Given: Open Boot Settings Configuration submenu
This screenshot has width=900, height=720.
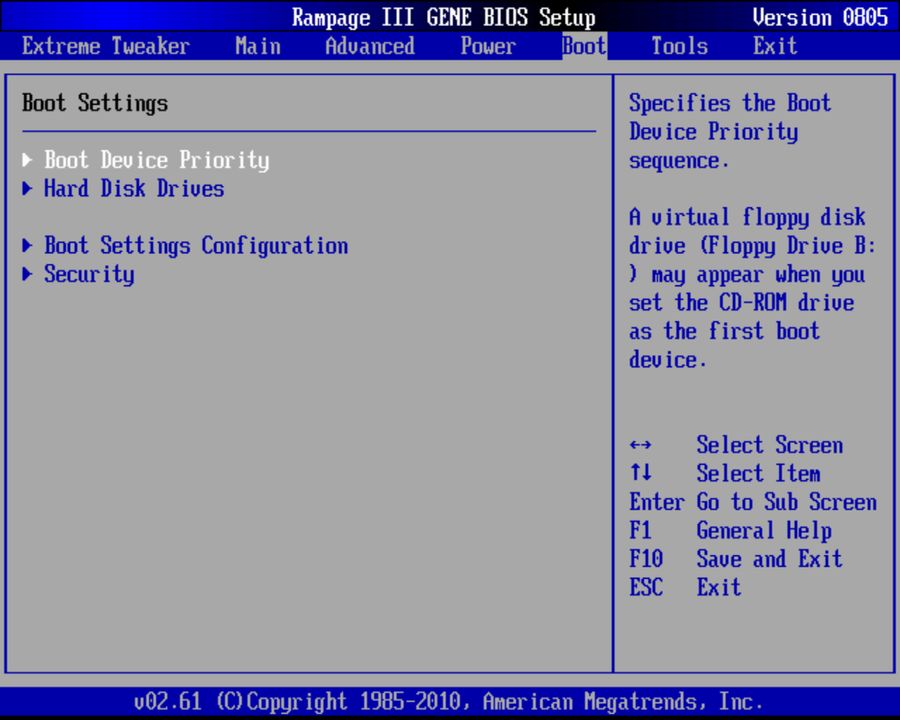Looking at the screenshot, I should pos(196,246).
